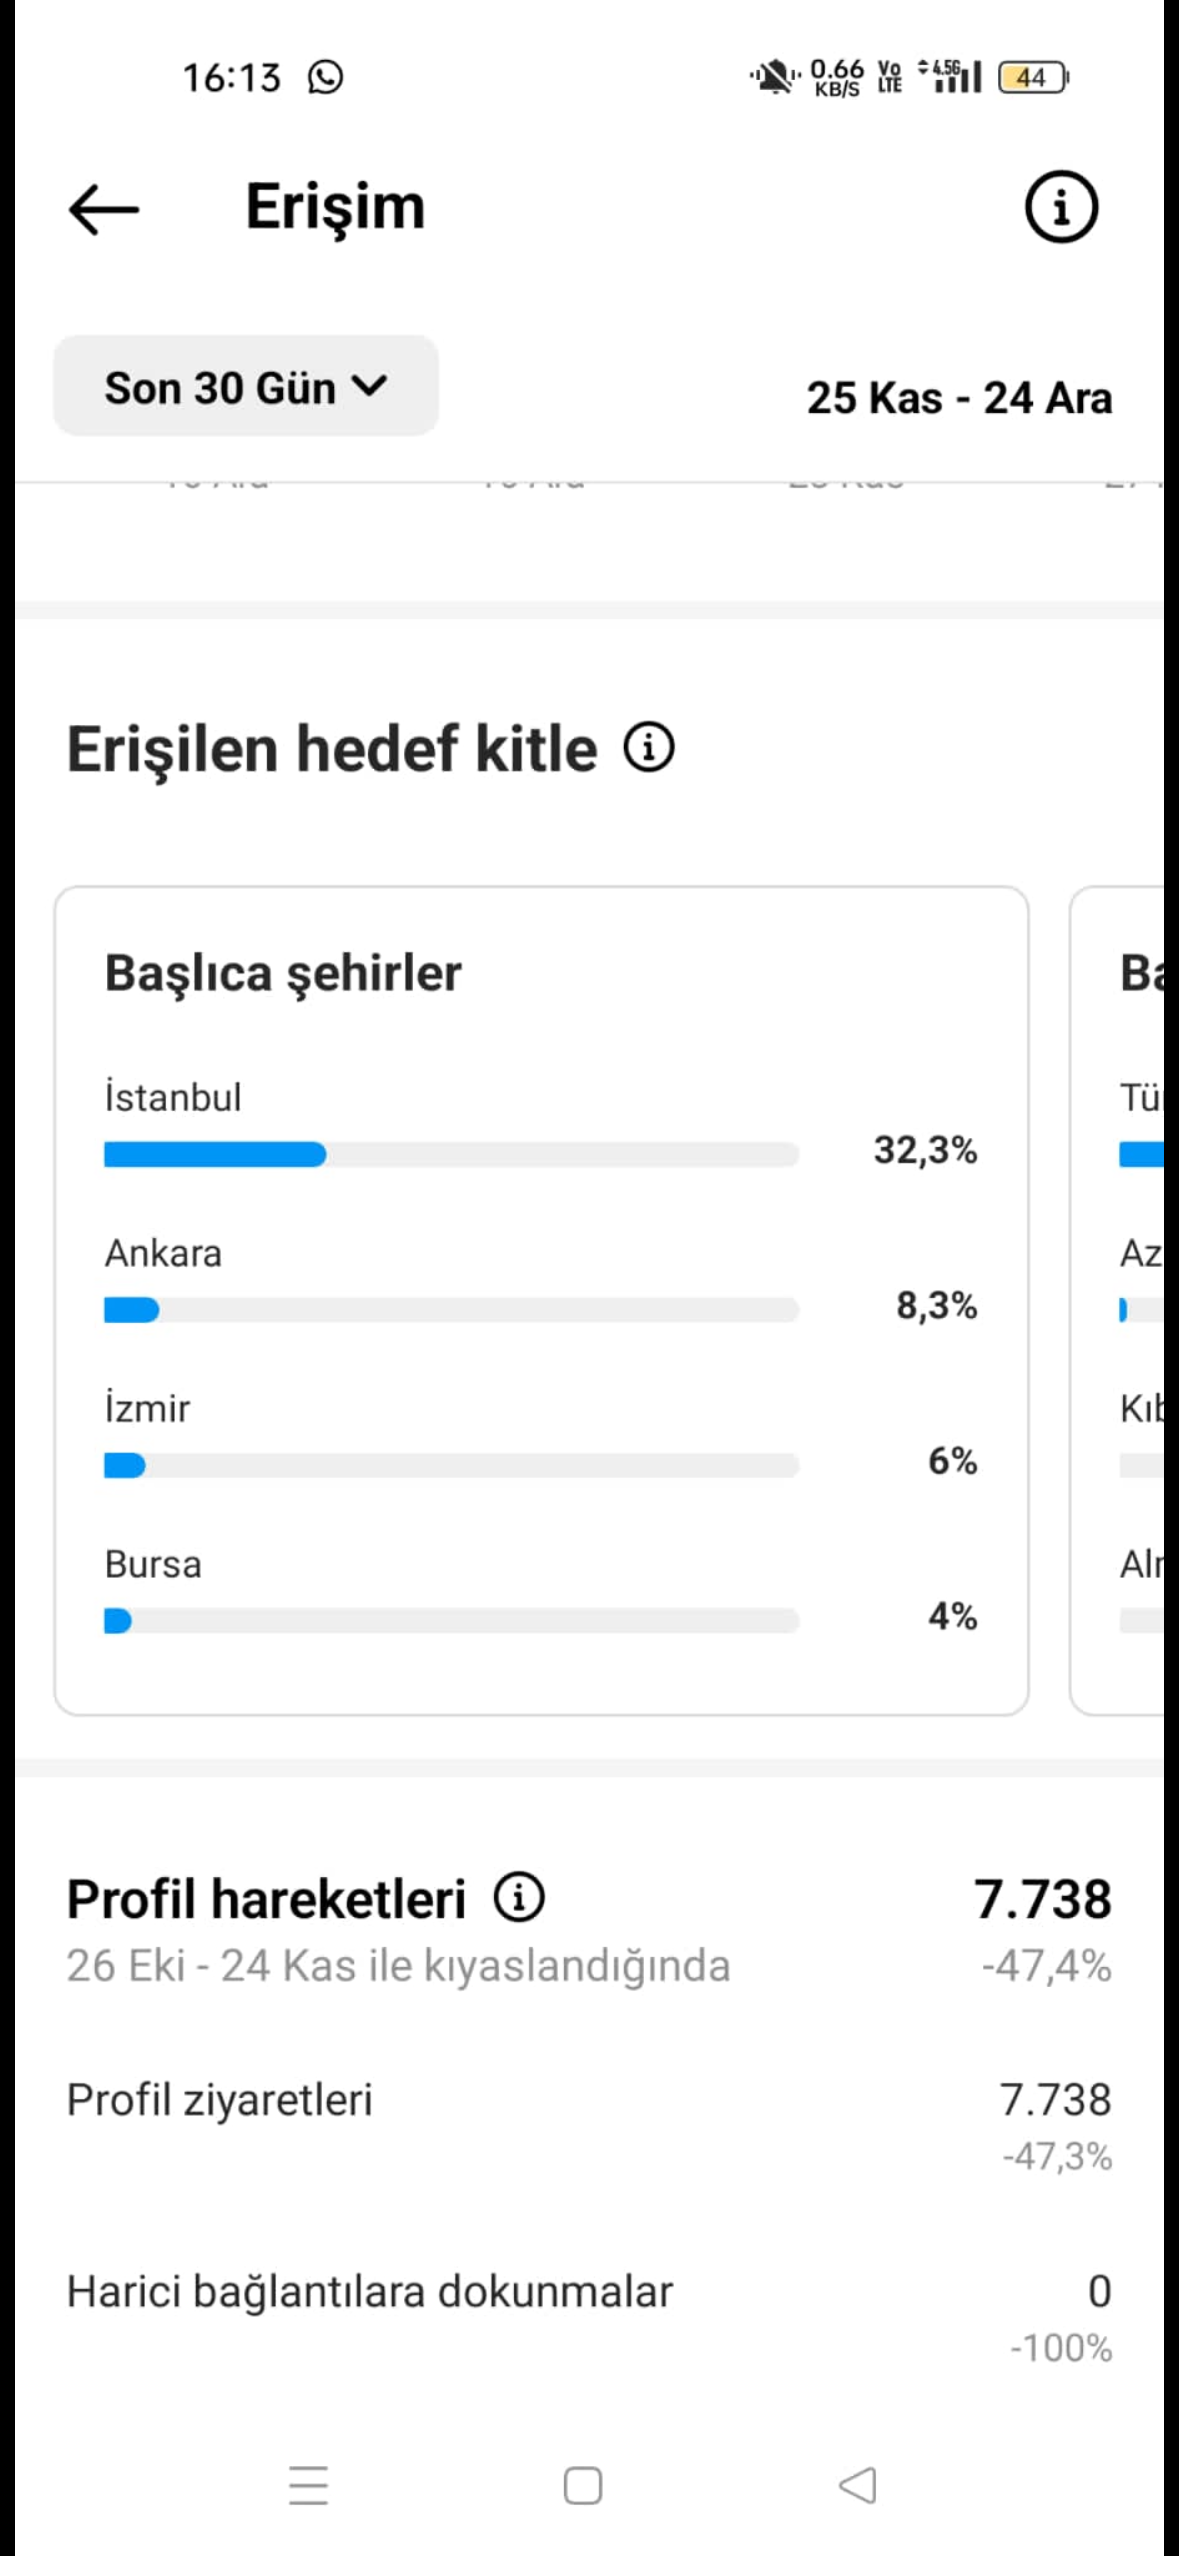This screenshot has height=2556, width=1179.
Task: Tap the 25 Kas - 24 Ara date range
Action: (x=959, y=398)
